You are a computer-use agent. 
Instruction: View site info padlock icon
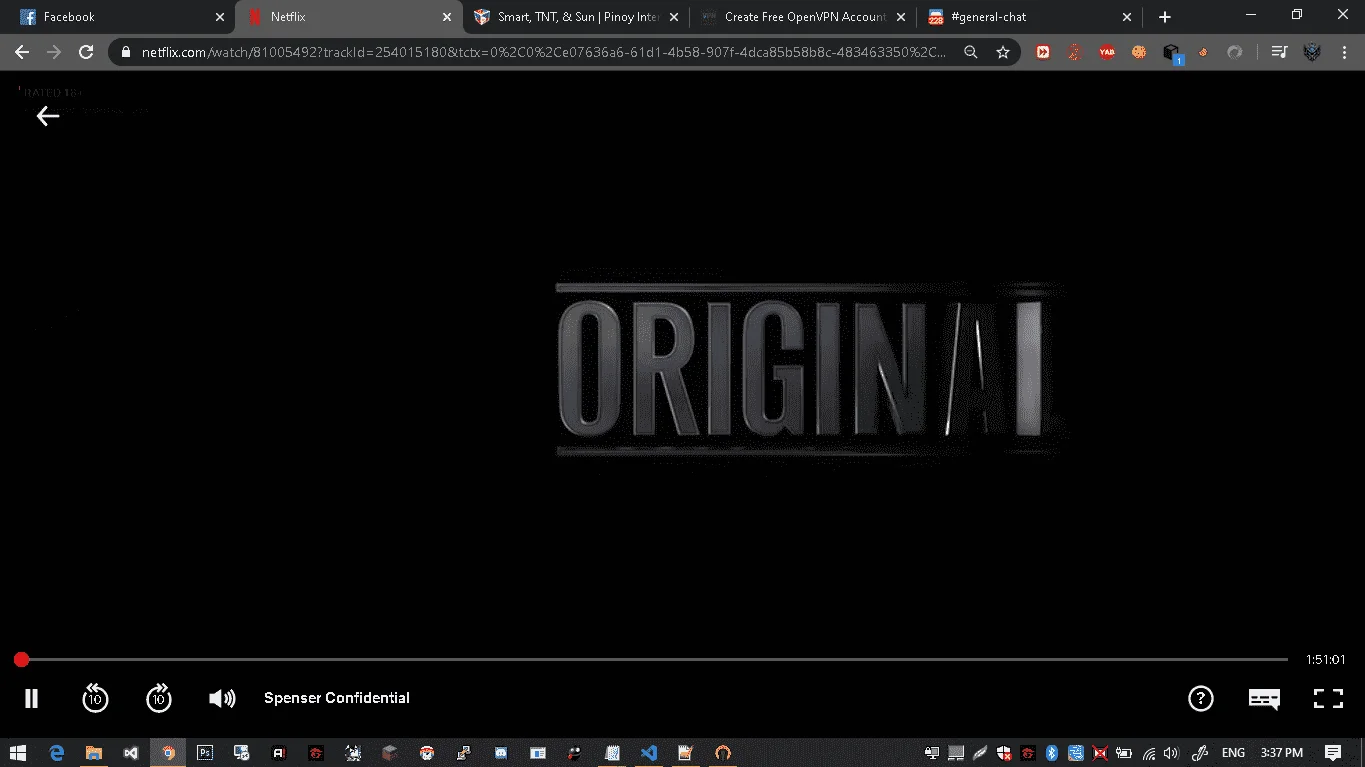[126, 52]
